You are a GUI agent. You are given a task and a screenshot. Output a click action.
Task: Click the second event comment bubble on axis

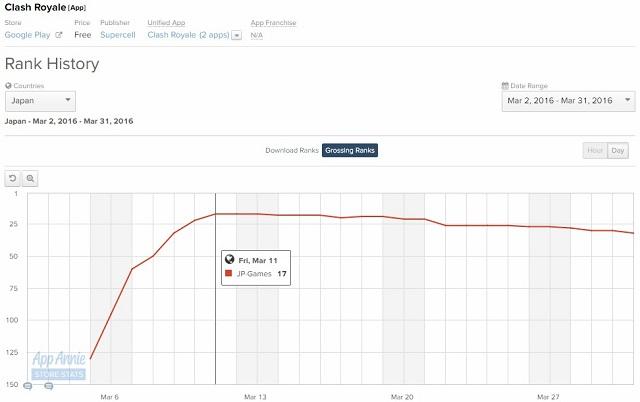pos(49,385)
